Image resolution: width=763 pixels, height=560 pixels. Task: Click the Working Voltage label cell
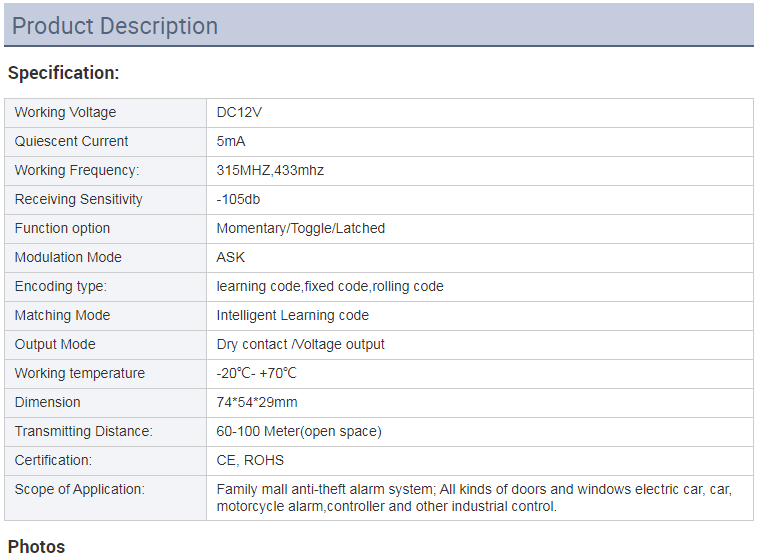point(106,112)
